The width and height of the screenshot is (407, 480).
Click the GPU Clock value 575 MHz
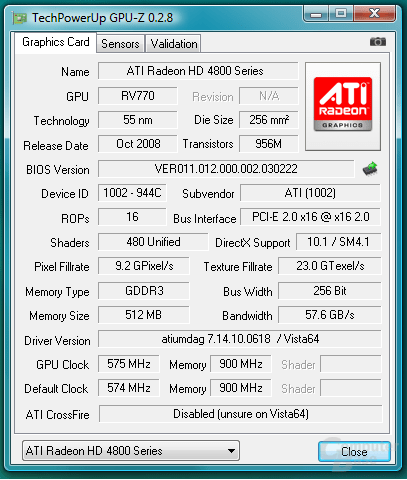click(x=129, y=364)
